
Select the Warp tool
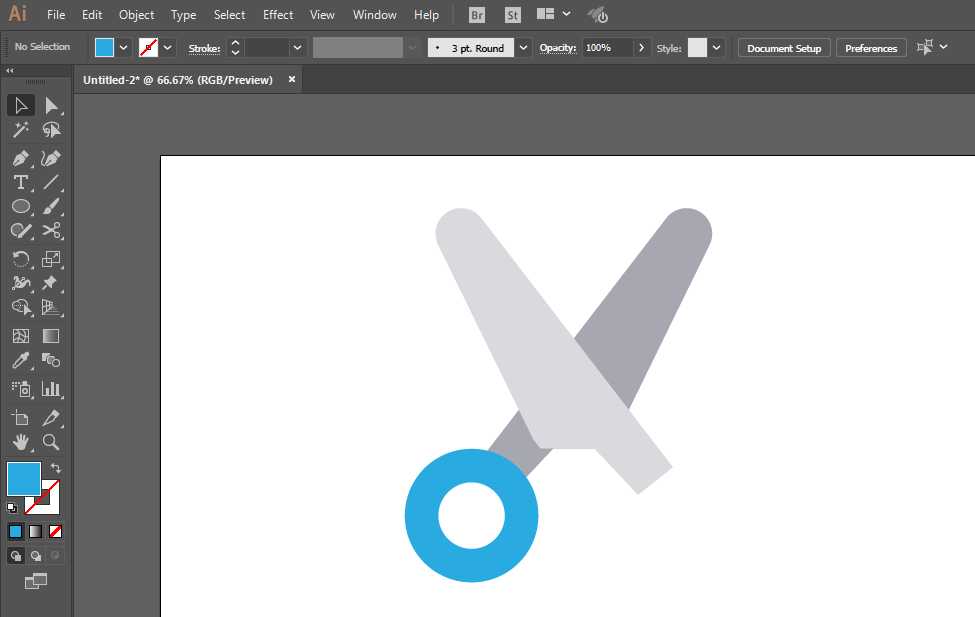pos(21,283)
